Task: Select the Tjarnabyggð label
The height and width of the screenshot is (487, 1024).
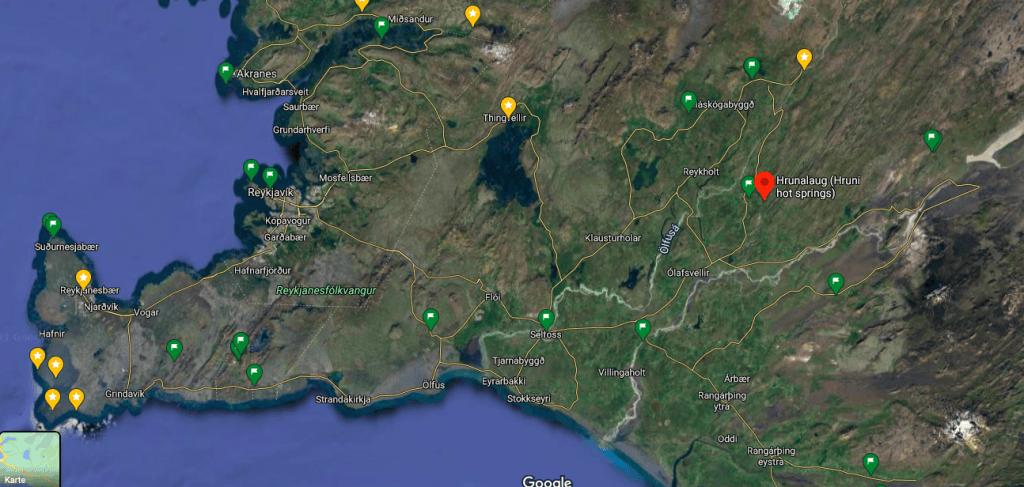Action: (519, 361)
